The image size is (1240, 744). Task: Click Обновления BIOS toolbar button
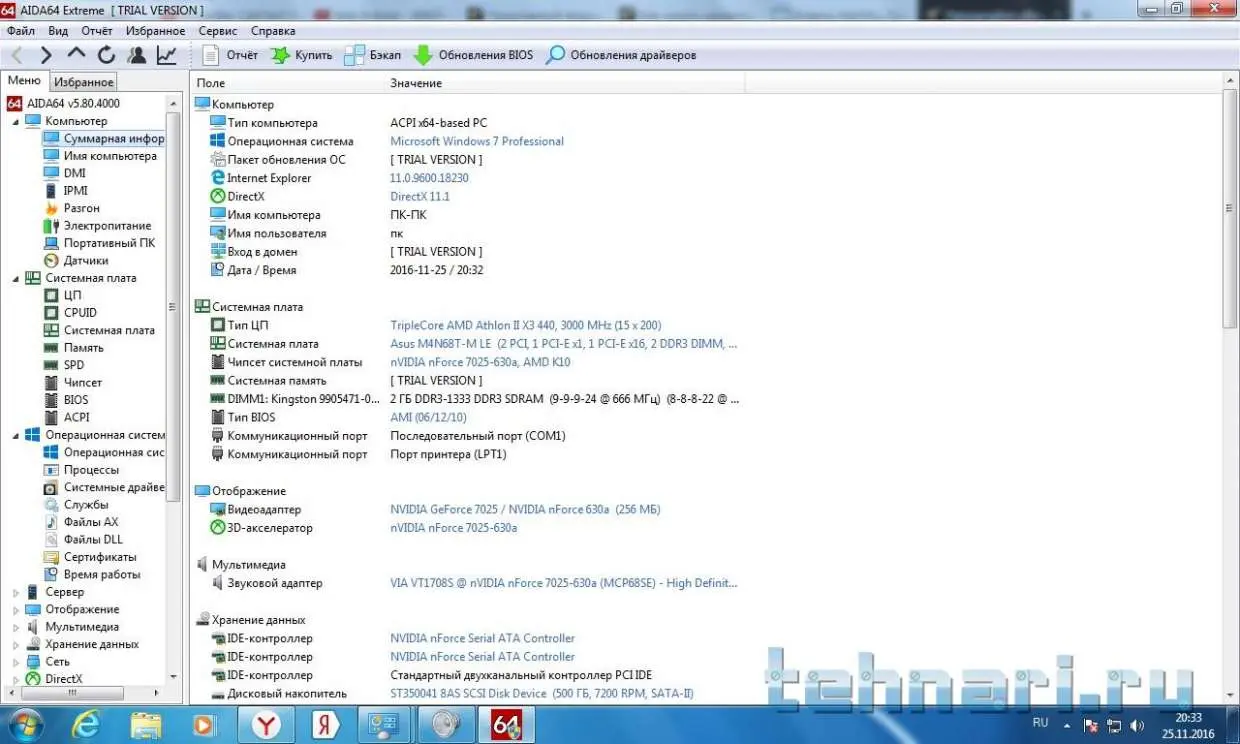[473, 55]
